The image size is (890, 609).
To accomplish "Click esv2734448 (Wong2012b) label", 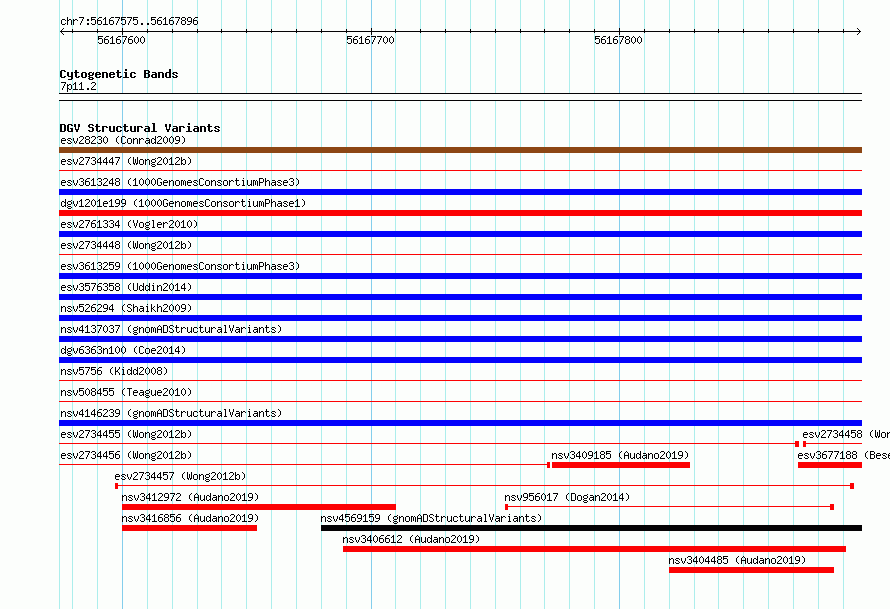I will pyautogui.click(x=126, y=245).
